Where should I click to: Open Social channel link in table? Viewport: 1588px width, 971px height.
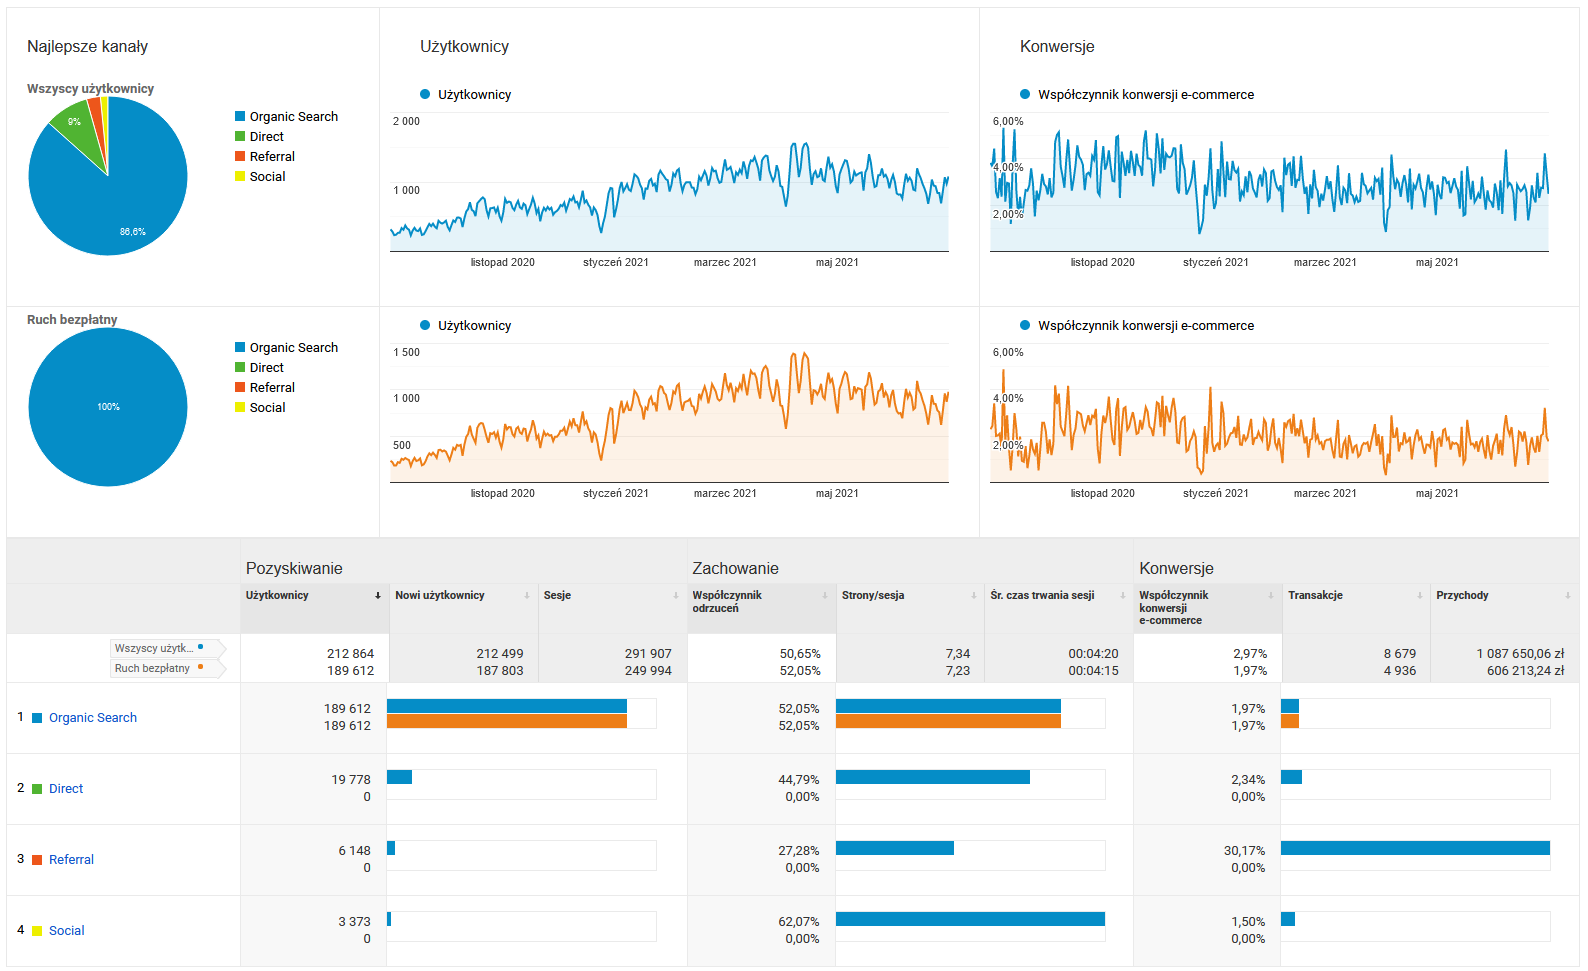(x=67, y=931)
